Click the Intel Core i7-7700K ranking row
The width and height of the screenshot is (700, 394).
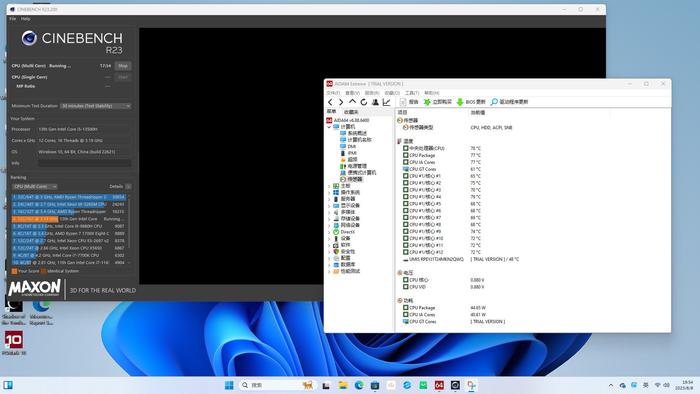tap(69, 255)
